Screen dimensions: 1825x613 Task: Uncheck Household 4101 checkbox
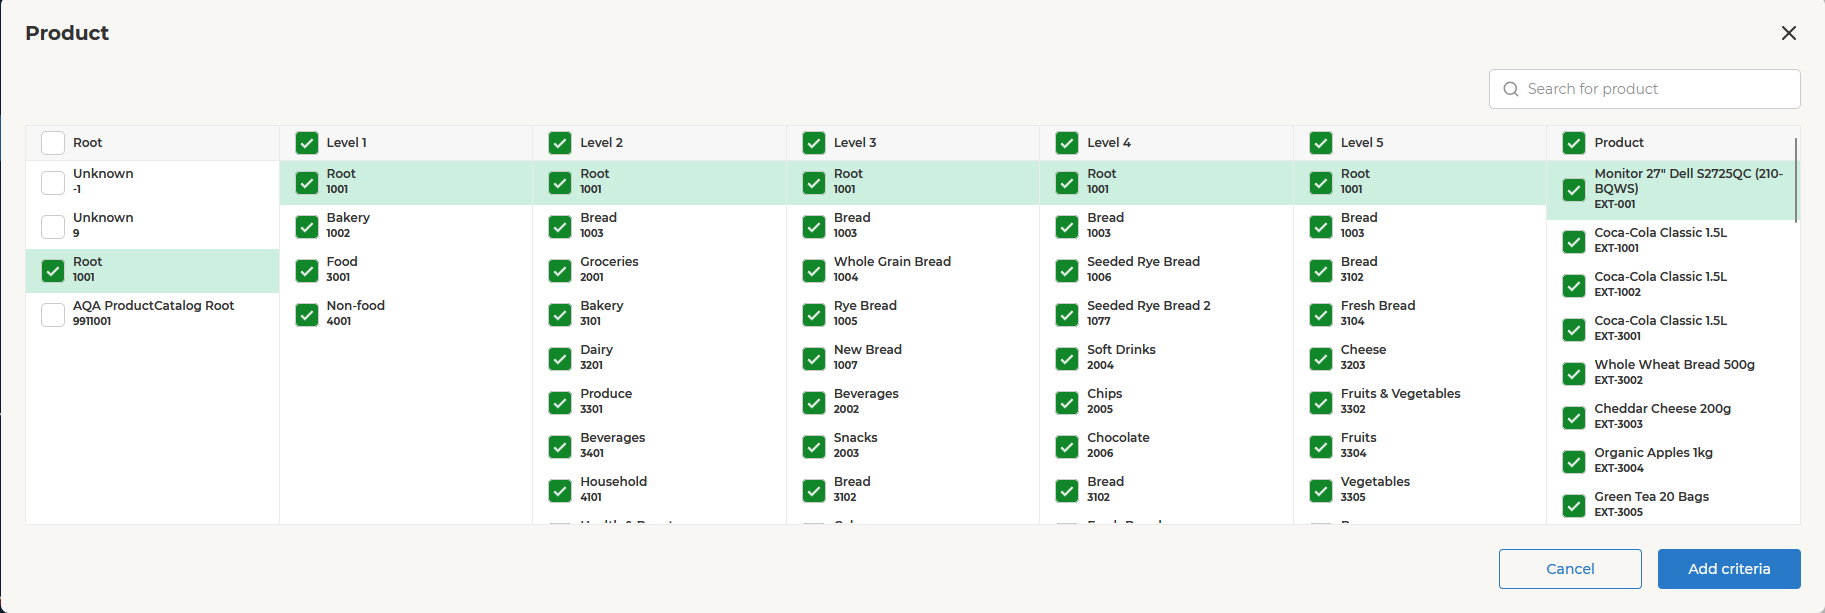pyautogui.click(x=560, y=491)
